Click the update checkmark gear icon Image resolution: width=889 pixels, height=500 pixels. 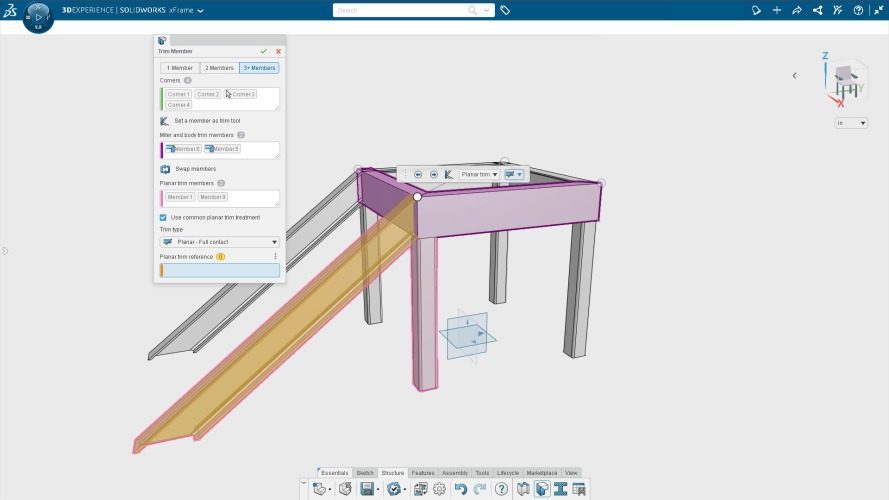pos(394,489)
